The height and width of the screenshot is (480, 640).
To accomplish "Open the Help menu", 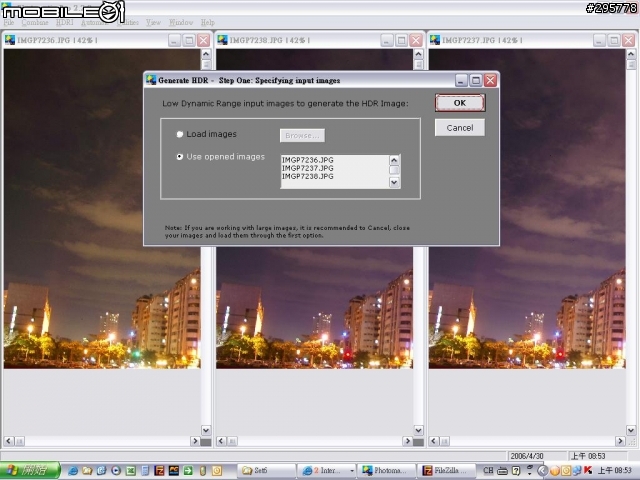I will pyautogui.click(x=208, y=22).
